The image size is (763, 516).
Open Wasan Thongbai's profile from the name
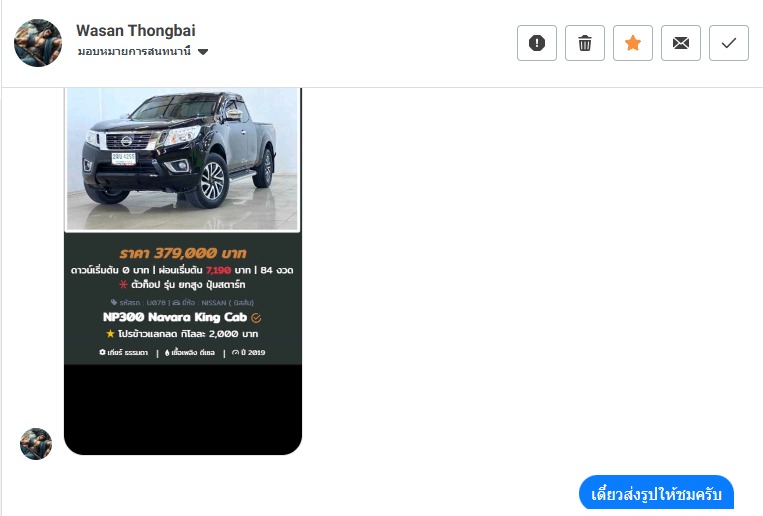coord(136,31)
